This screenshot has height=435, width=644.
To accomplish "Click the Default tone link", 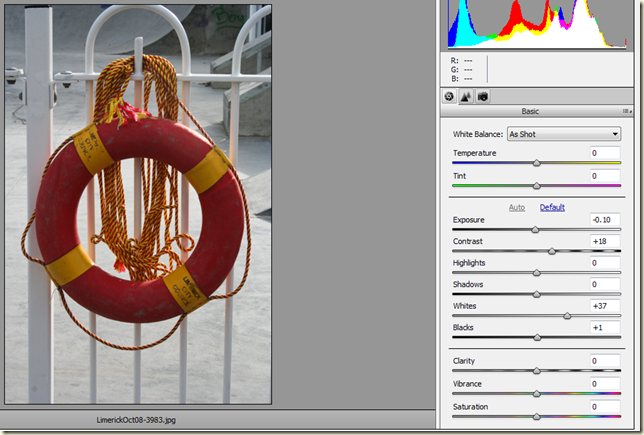I will click(x=552, y=207).
